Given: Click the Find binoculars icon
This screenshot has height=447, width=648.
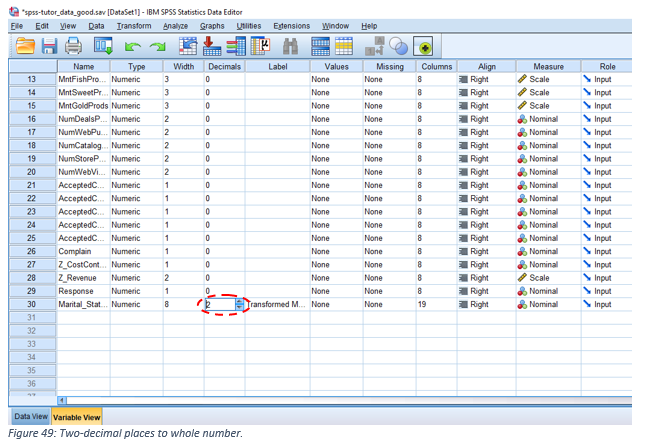Looking at the screenshot, I should point(291,46).
